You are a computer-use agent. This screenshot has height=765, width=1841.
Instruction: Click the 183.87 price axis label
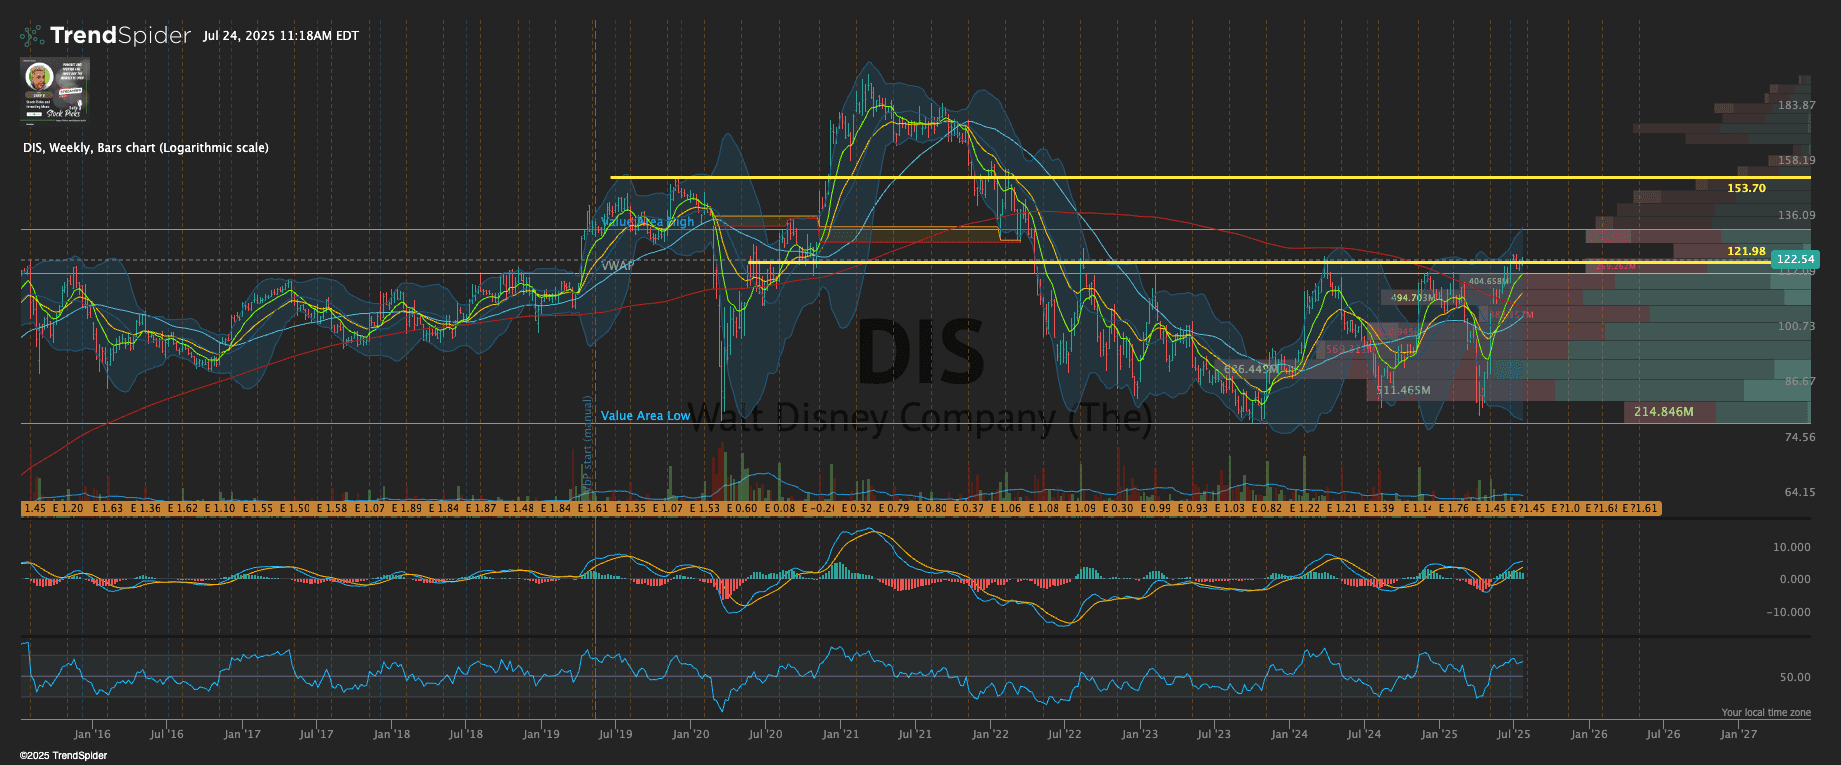tap(1797, 105)
